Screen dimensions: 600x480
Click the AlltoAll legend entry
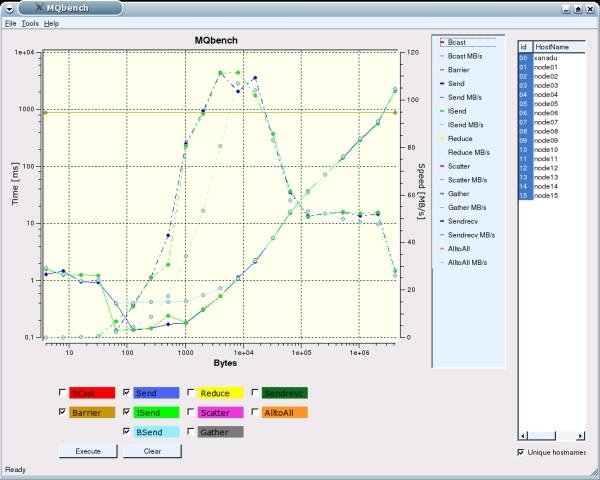point(460,248)
